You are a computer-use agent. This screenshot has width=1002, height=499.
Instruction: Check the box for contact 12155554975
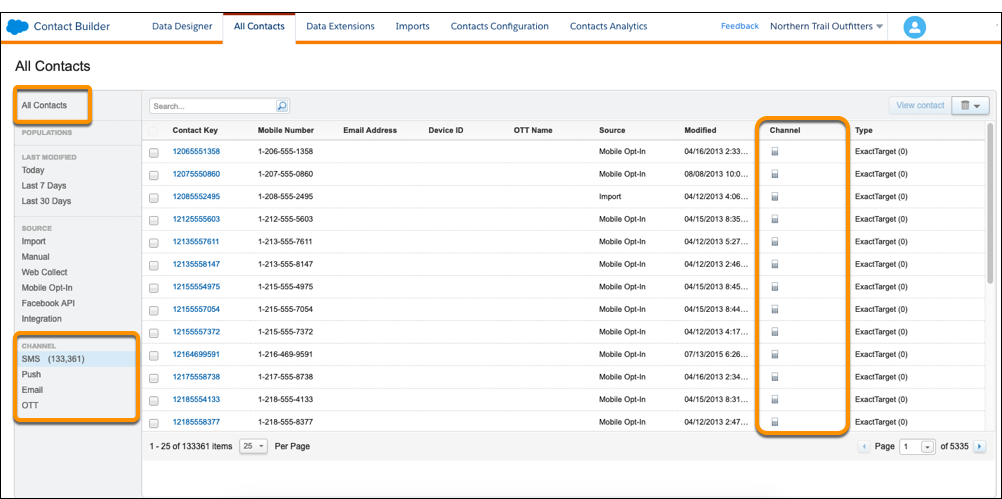coord(153,288)
